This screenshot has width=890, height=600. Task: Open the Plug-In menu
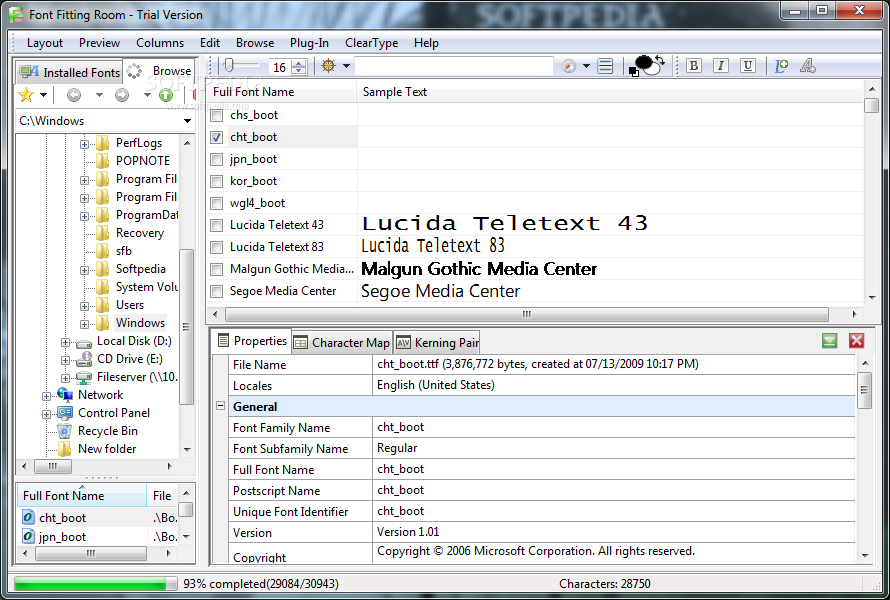[x=309, y=43]
